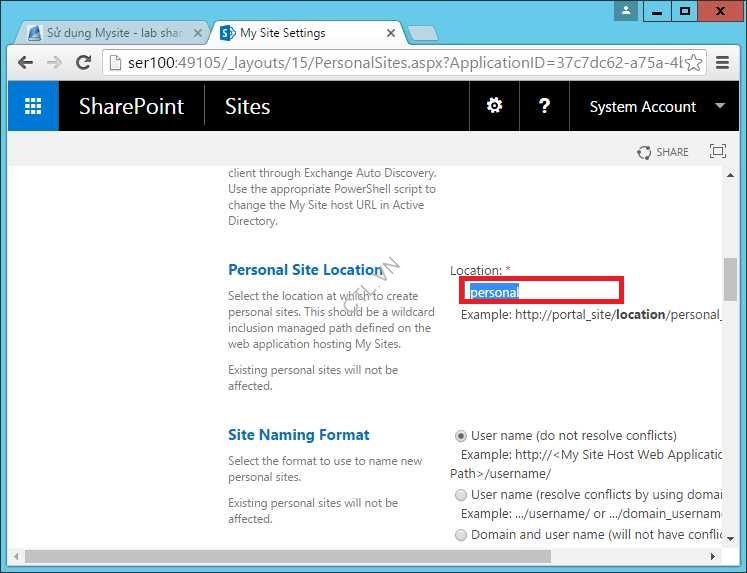Toggle focus on content mode icon
747x573 pixels.
coord(717,152)
